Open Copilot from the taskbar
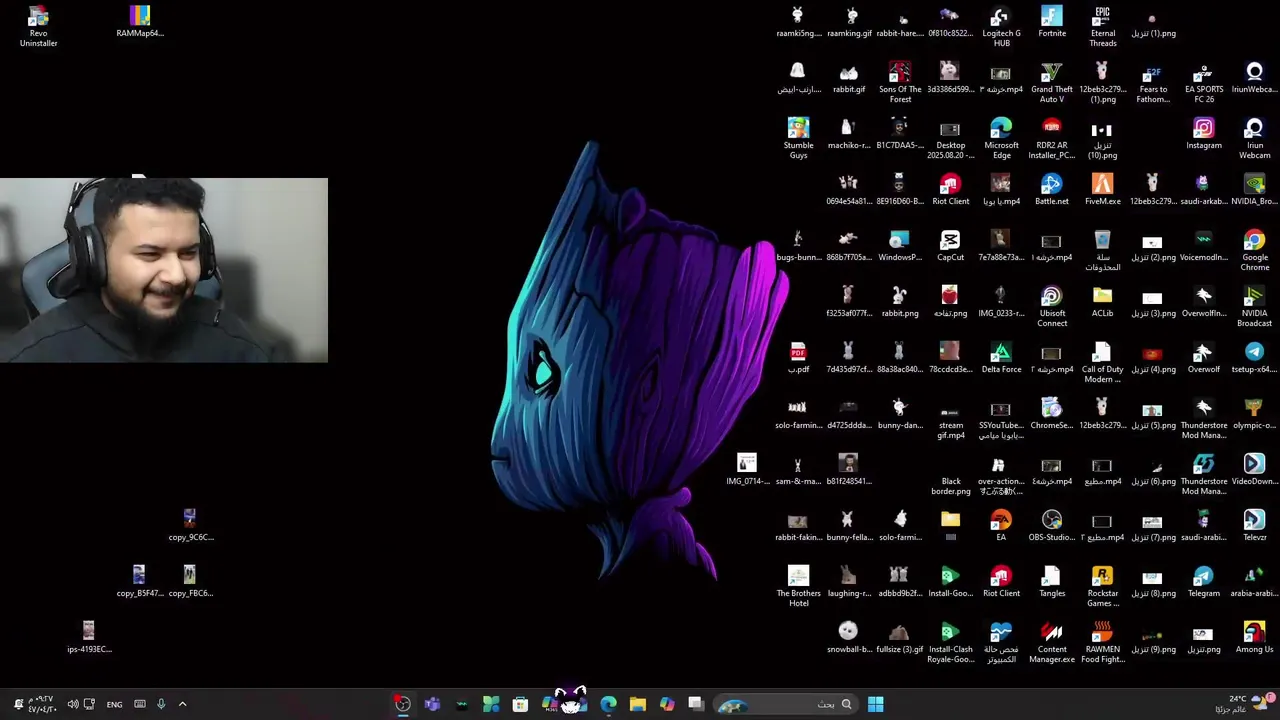The height and width of the screenshot is (720, 1280). click(x=667, y=704)
